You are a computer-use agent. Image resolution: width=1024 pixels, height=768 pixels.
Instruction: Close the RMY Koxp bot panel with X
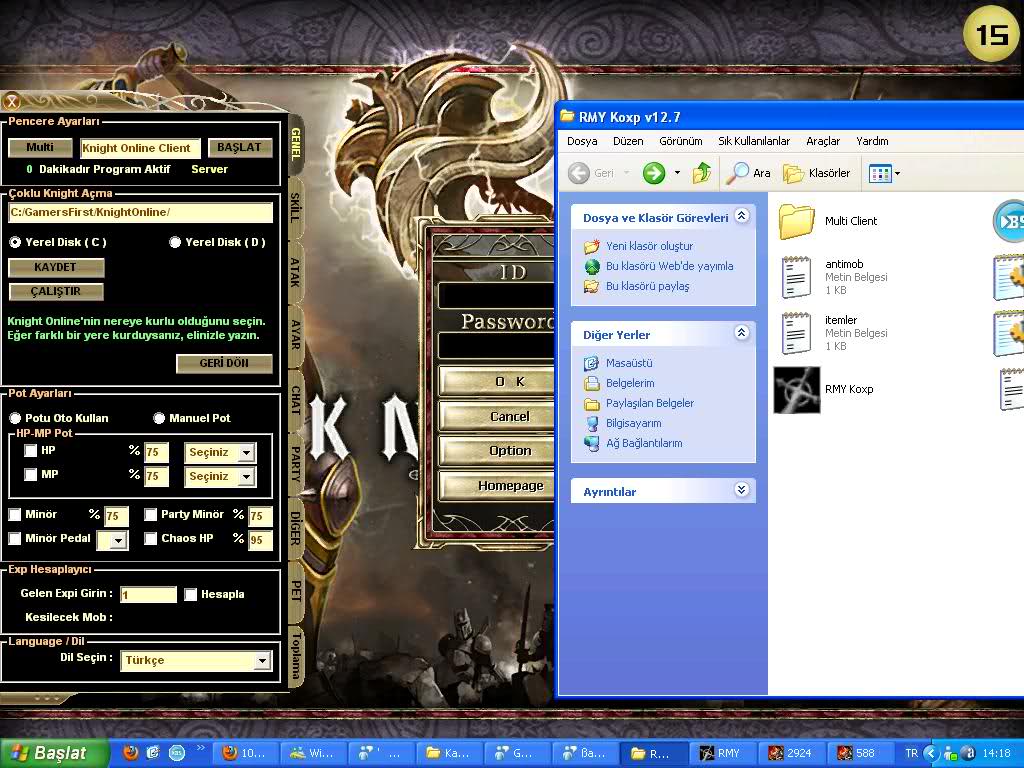[11, 101]
